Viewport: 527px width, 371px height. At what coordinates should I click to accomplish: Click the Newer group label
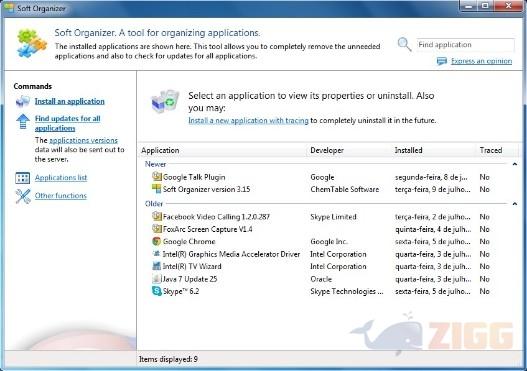coord(155,164)
